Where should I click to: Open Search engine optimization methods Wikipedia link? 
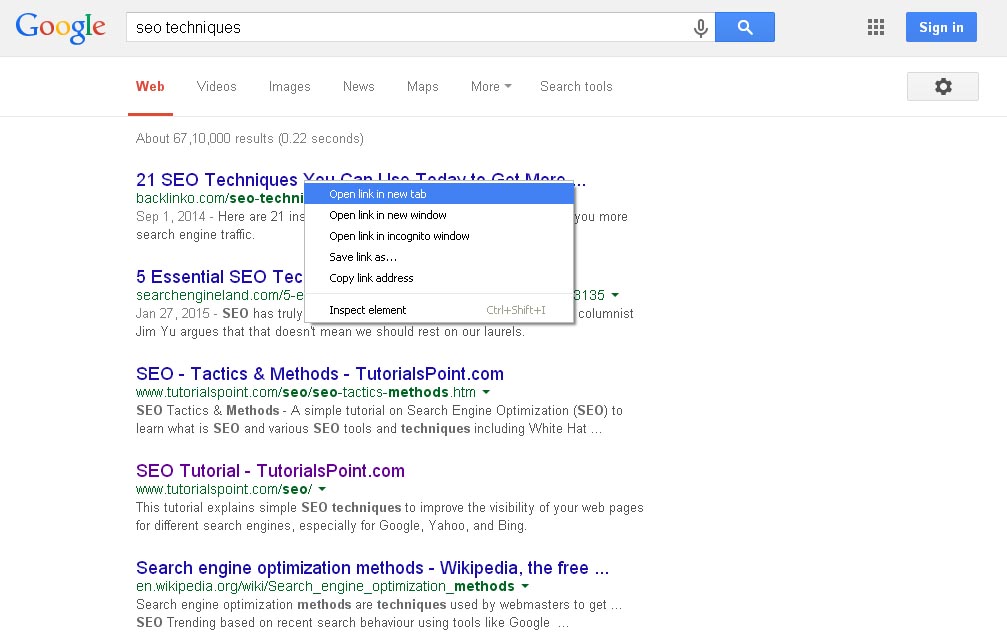(x=372, y=568)
